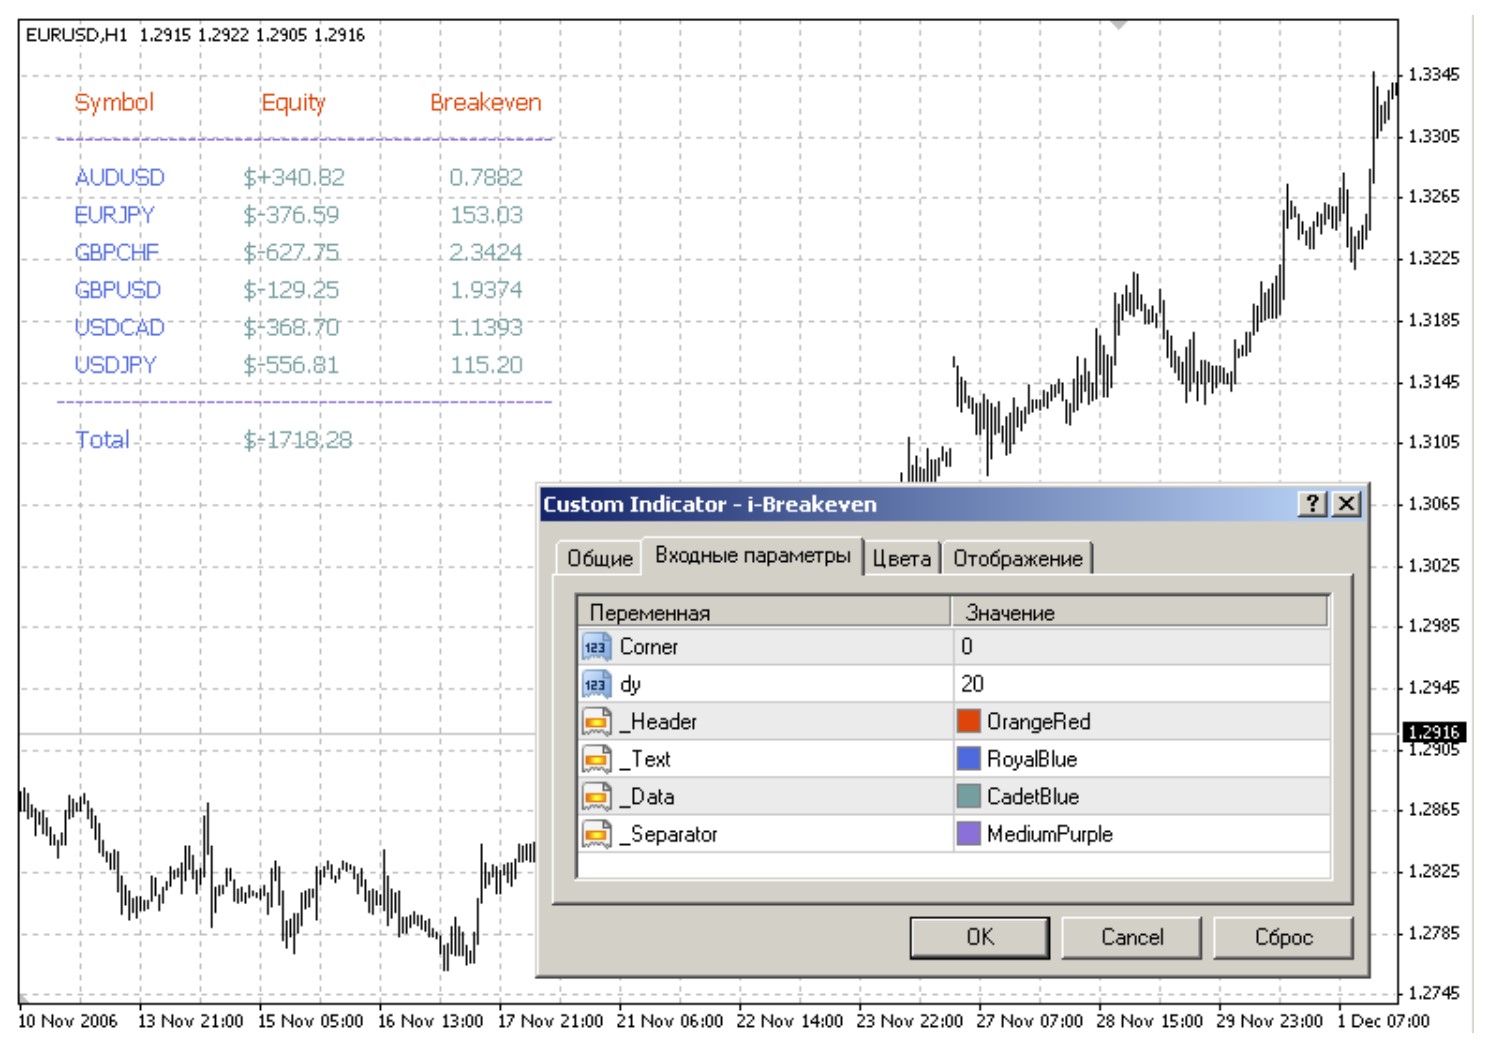Image resolution: width=1486 pixels, height=1048 pixels.
Task: Click the Total label on the chart
Action: 103,440
